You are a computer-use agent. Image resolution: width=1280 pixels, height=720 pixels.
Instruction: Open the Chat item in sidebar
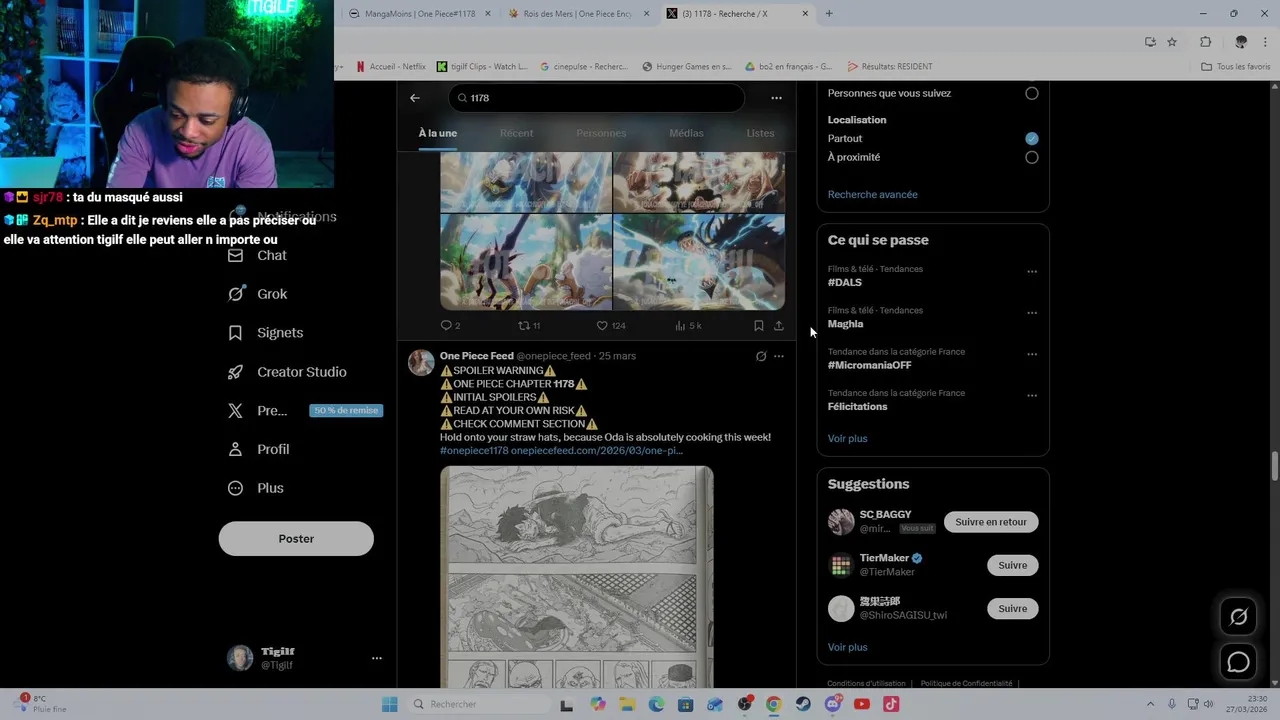coord(257,255)
